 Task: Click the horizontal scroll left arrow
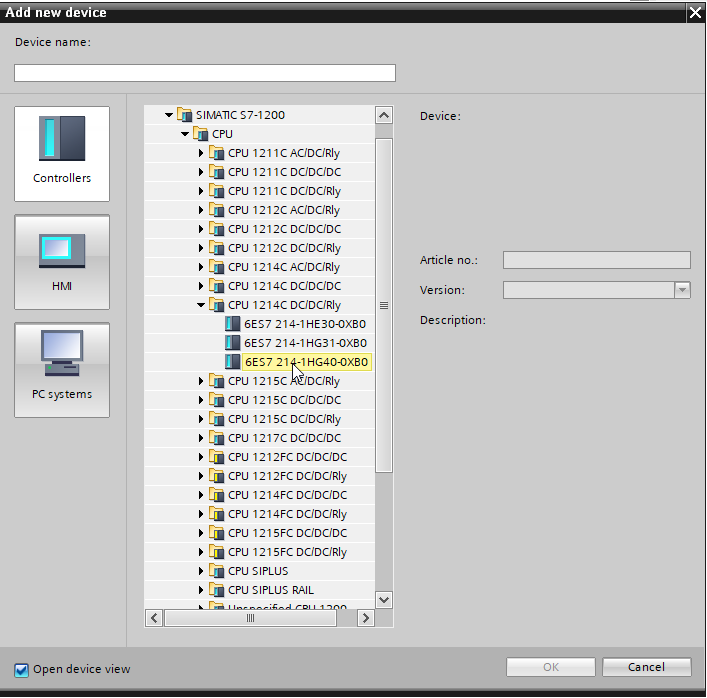point(154,618)
